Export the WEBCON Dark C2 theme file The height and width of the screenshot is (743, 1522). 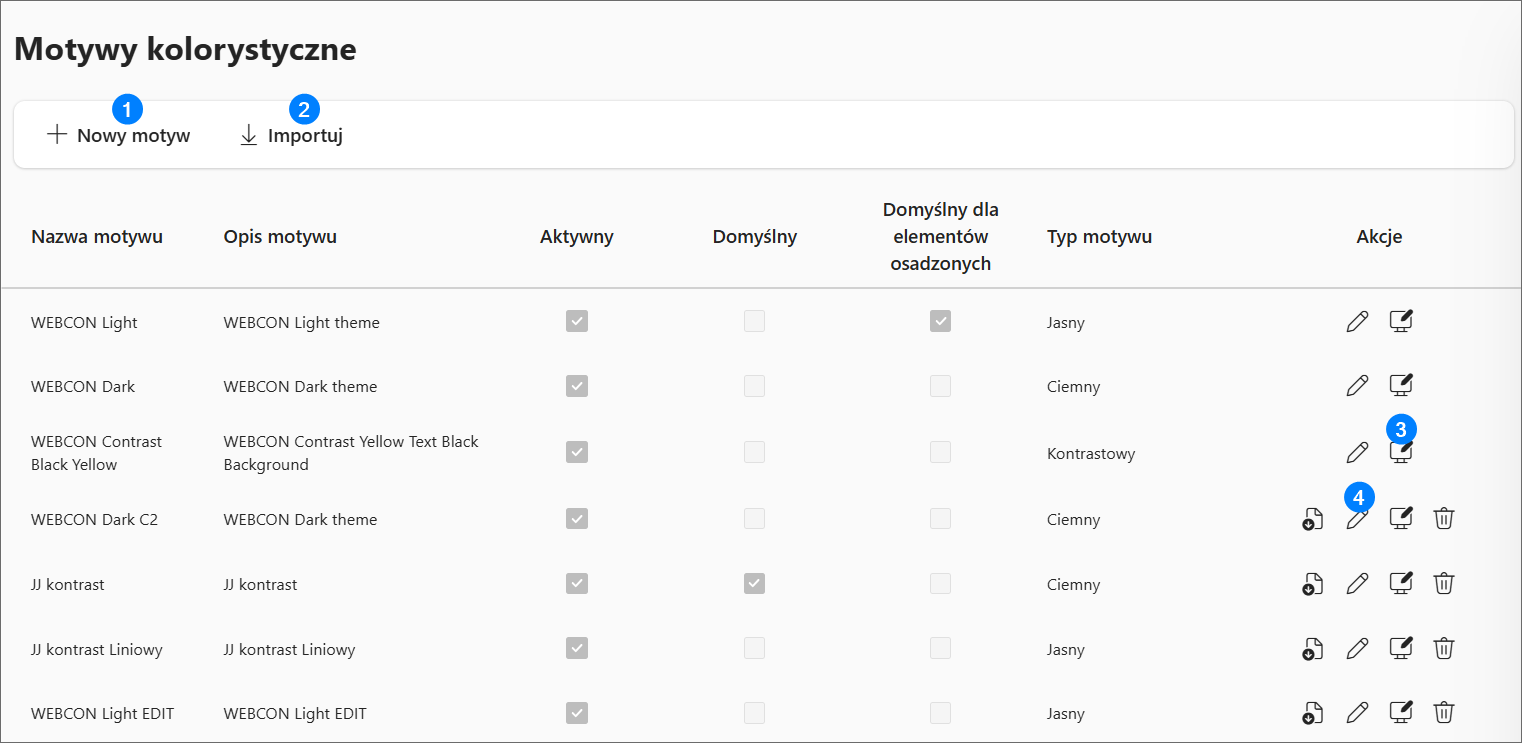1312,519
